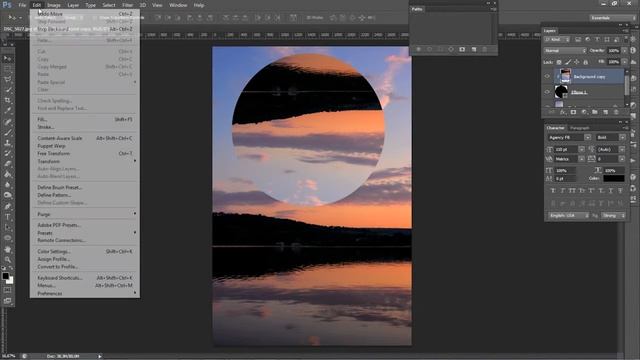Create a new layer group
The width and height of the screenshot is (640, 360).
[x=595, y=112]
